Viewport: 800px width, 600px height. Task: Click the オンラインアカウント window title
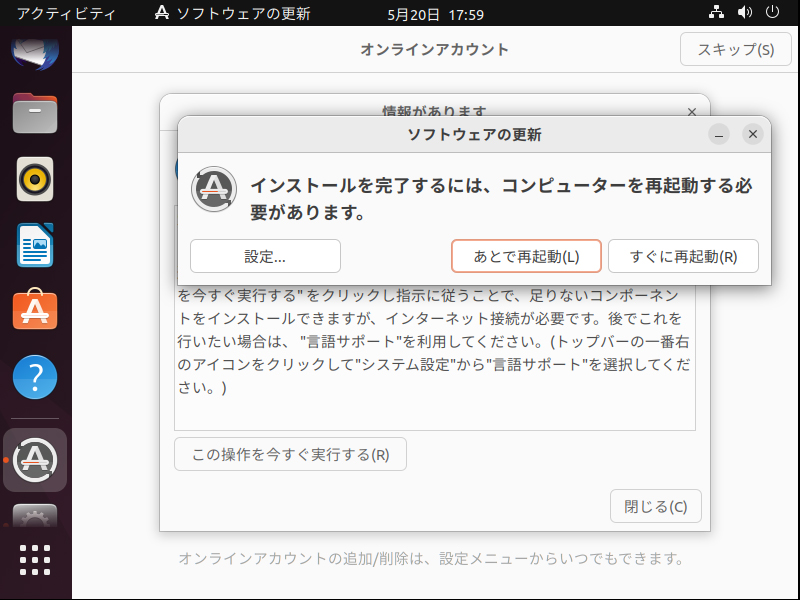point(435,49)
